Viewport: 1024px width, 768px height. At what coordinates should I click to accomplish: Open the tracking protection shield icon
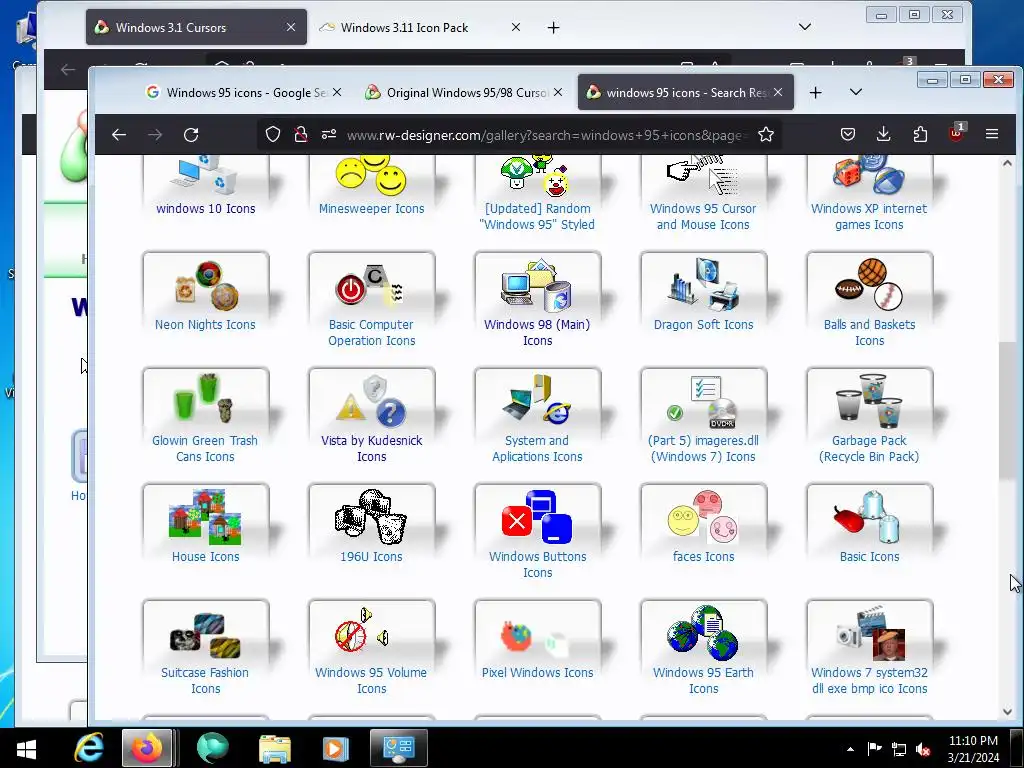coord(273,135)
